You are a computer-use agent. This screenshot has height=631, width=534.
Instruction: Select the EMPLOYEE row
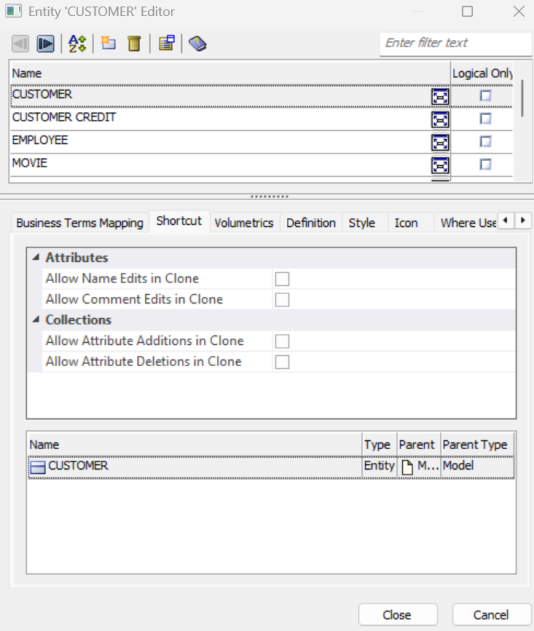(262, 142)
